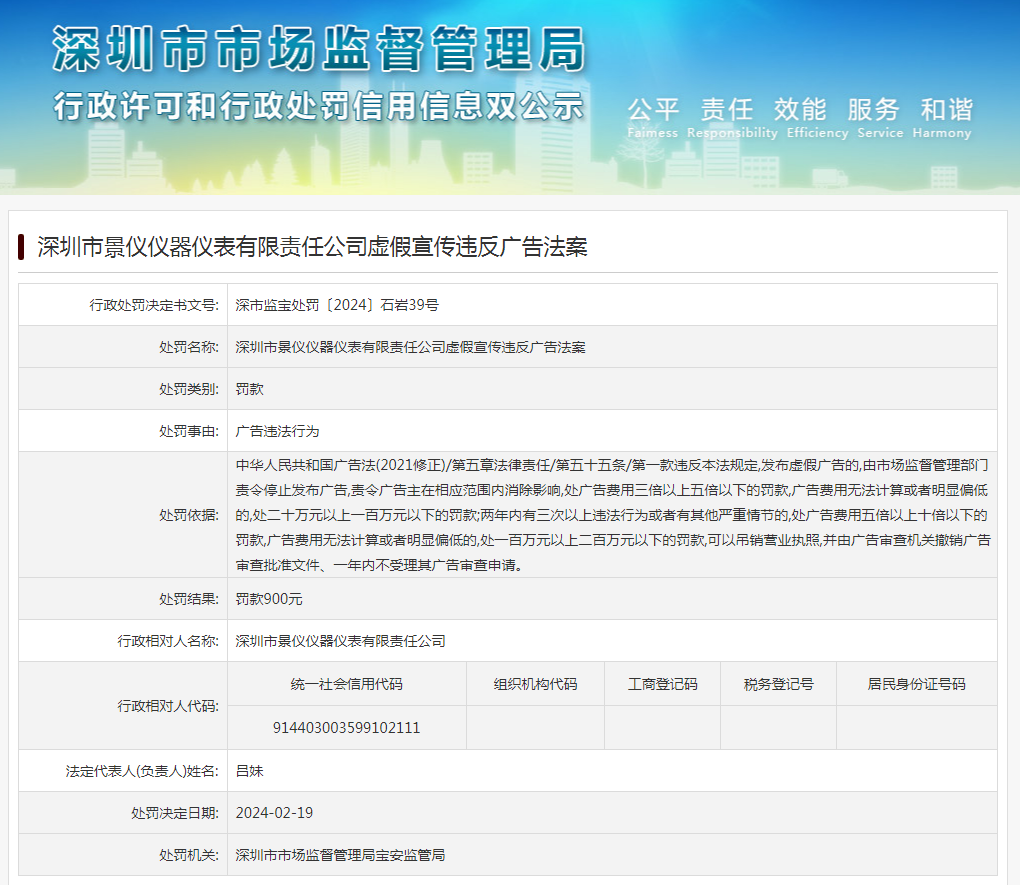The image size is (1020, 885).
Task: Click the 宝安监管局 penalty authority value
Action: 340,855
